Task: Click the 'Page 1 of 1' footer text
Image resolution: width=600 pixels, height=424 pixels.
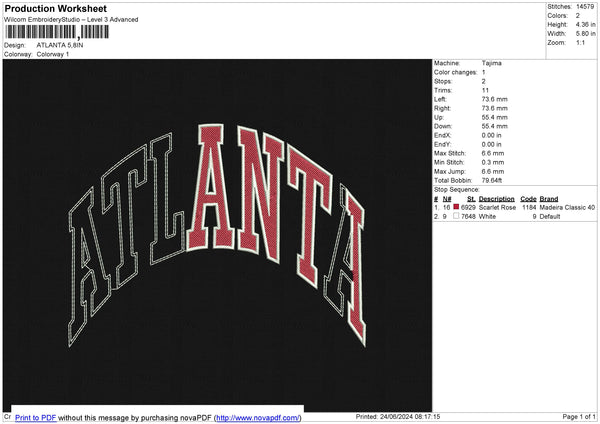Action: point(579,417)
